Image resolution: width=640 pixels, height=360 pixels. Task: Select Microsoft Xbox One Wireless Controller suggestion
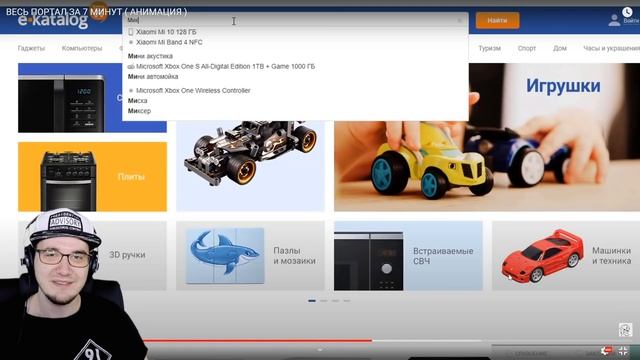pos(193,91)
